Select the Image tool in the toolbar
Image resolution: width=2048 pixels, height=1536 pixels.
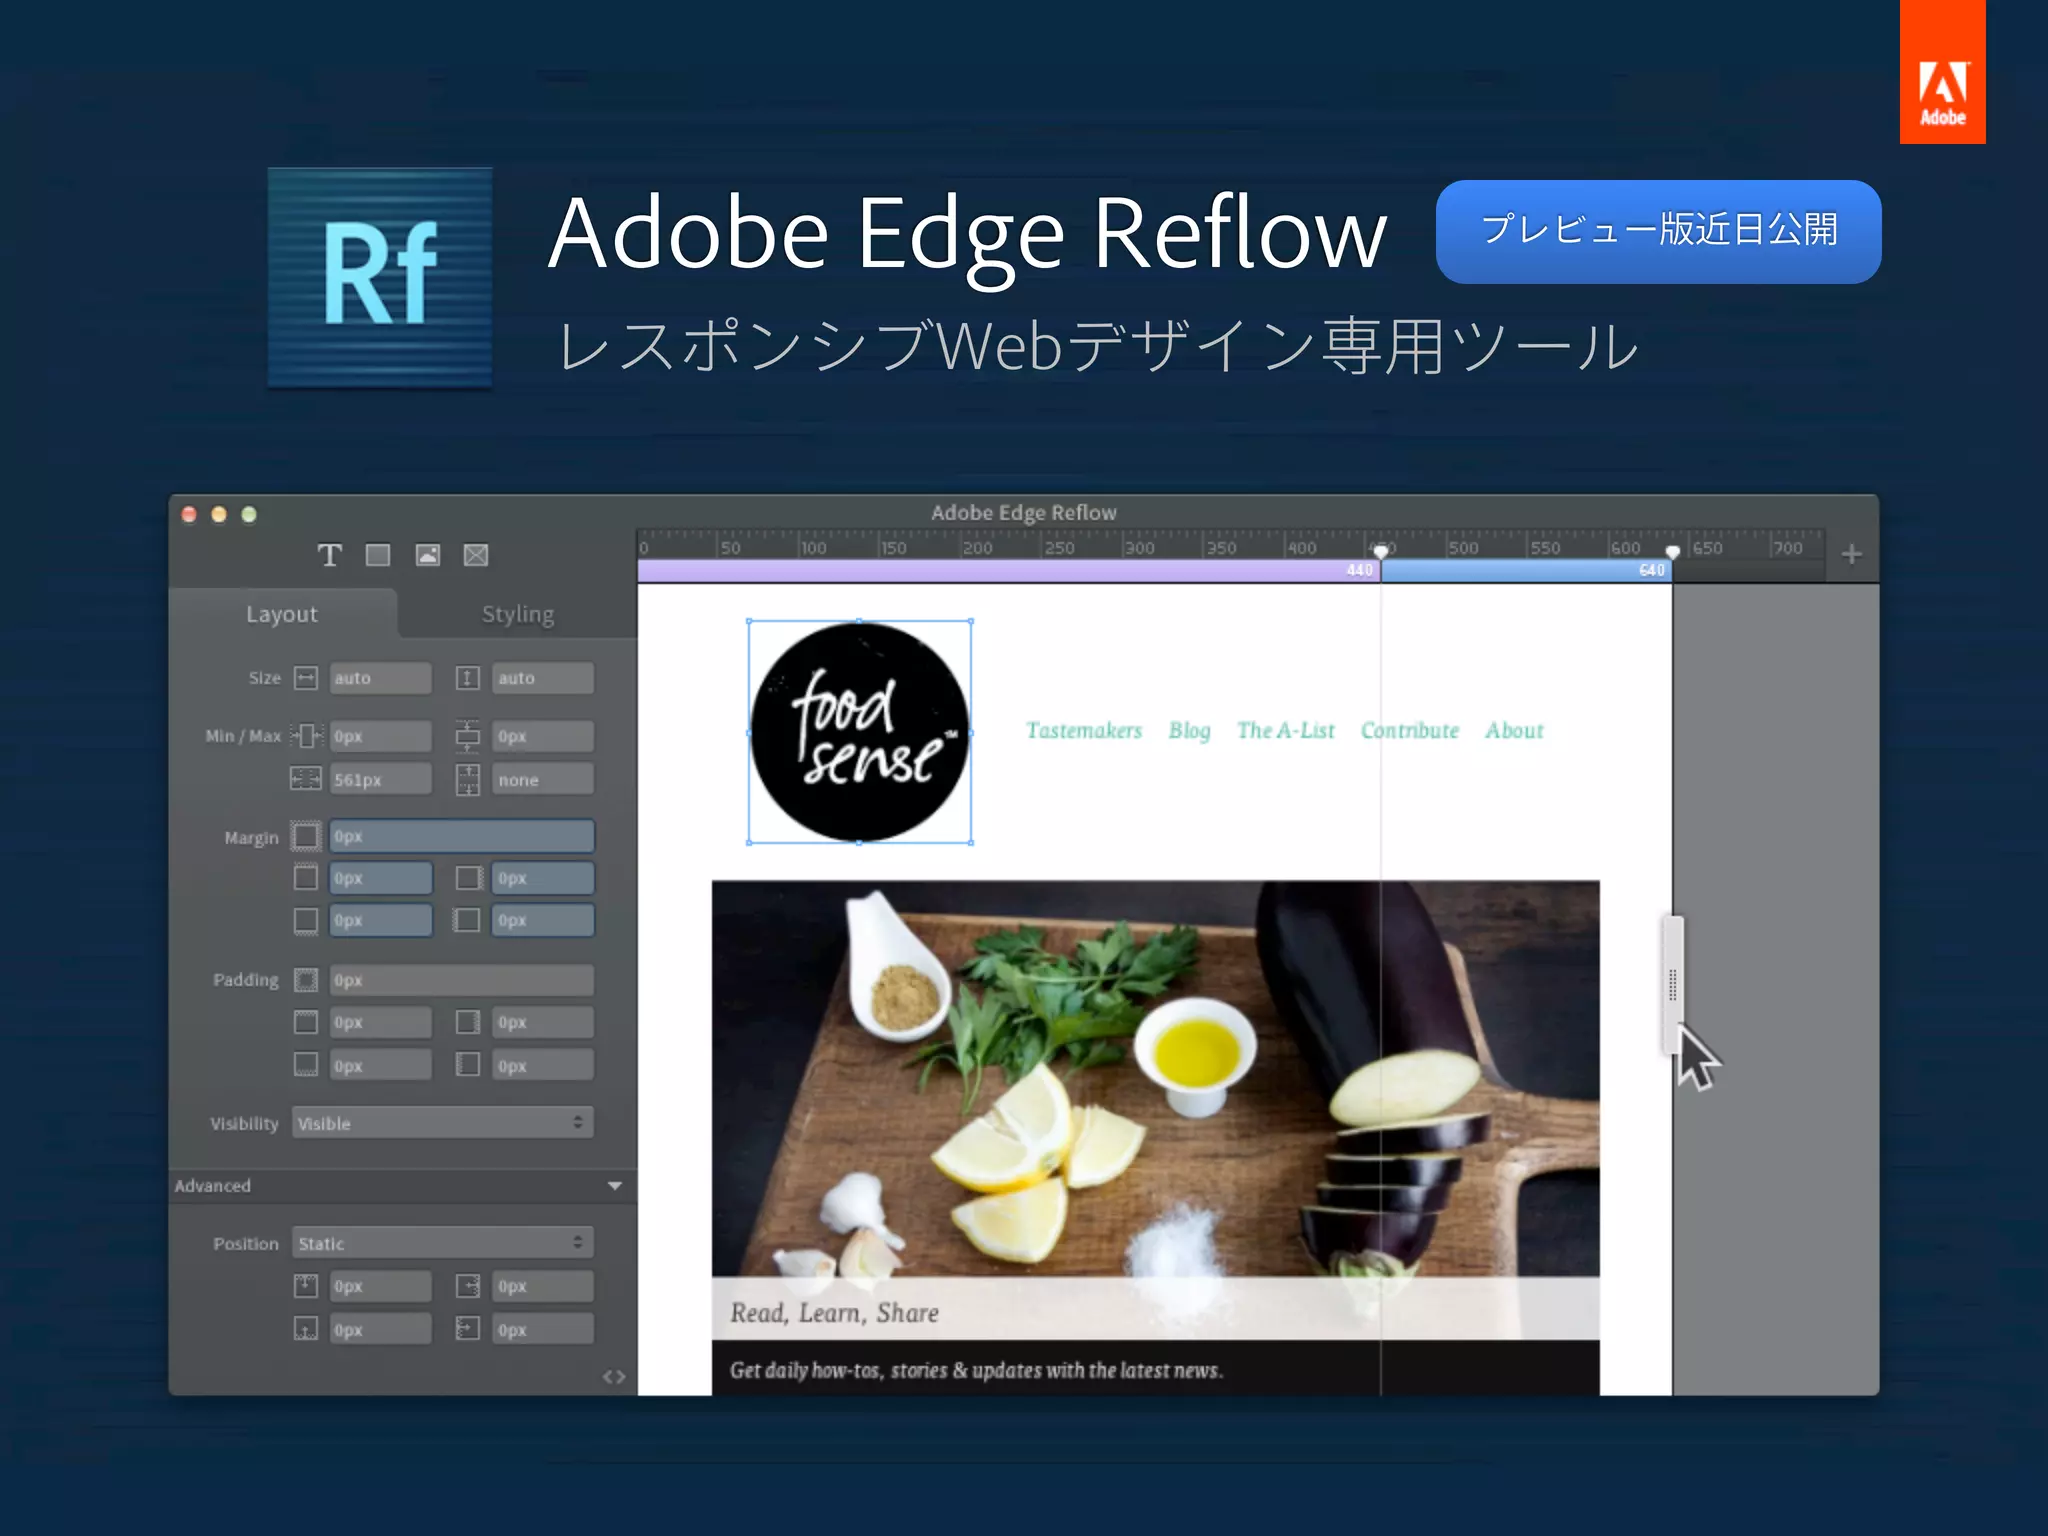tap(428, 555)
